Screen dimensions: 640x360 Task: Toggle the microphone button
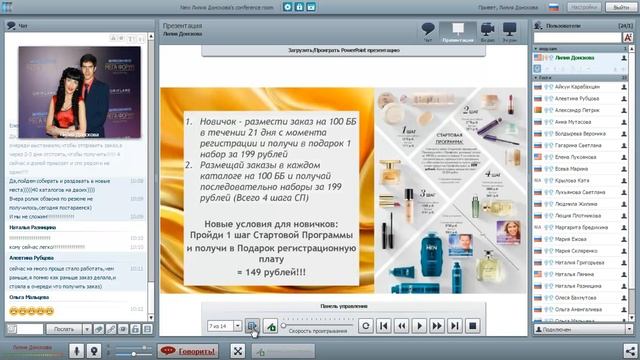pyautogui.click(x=76, y=351)
